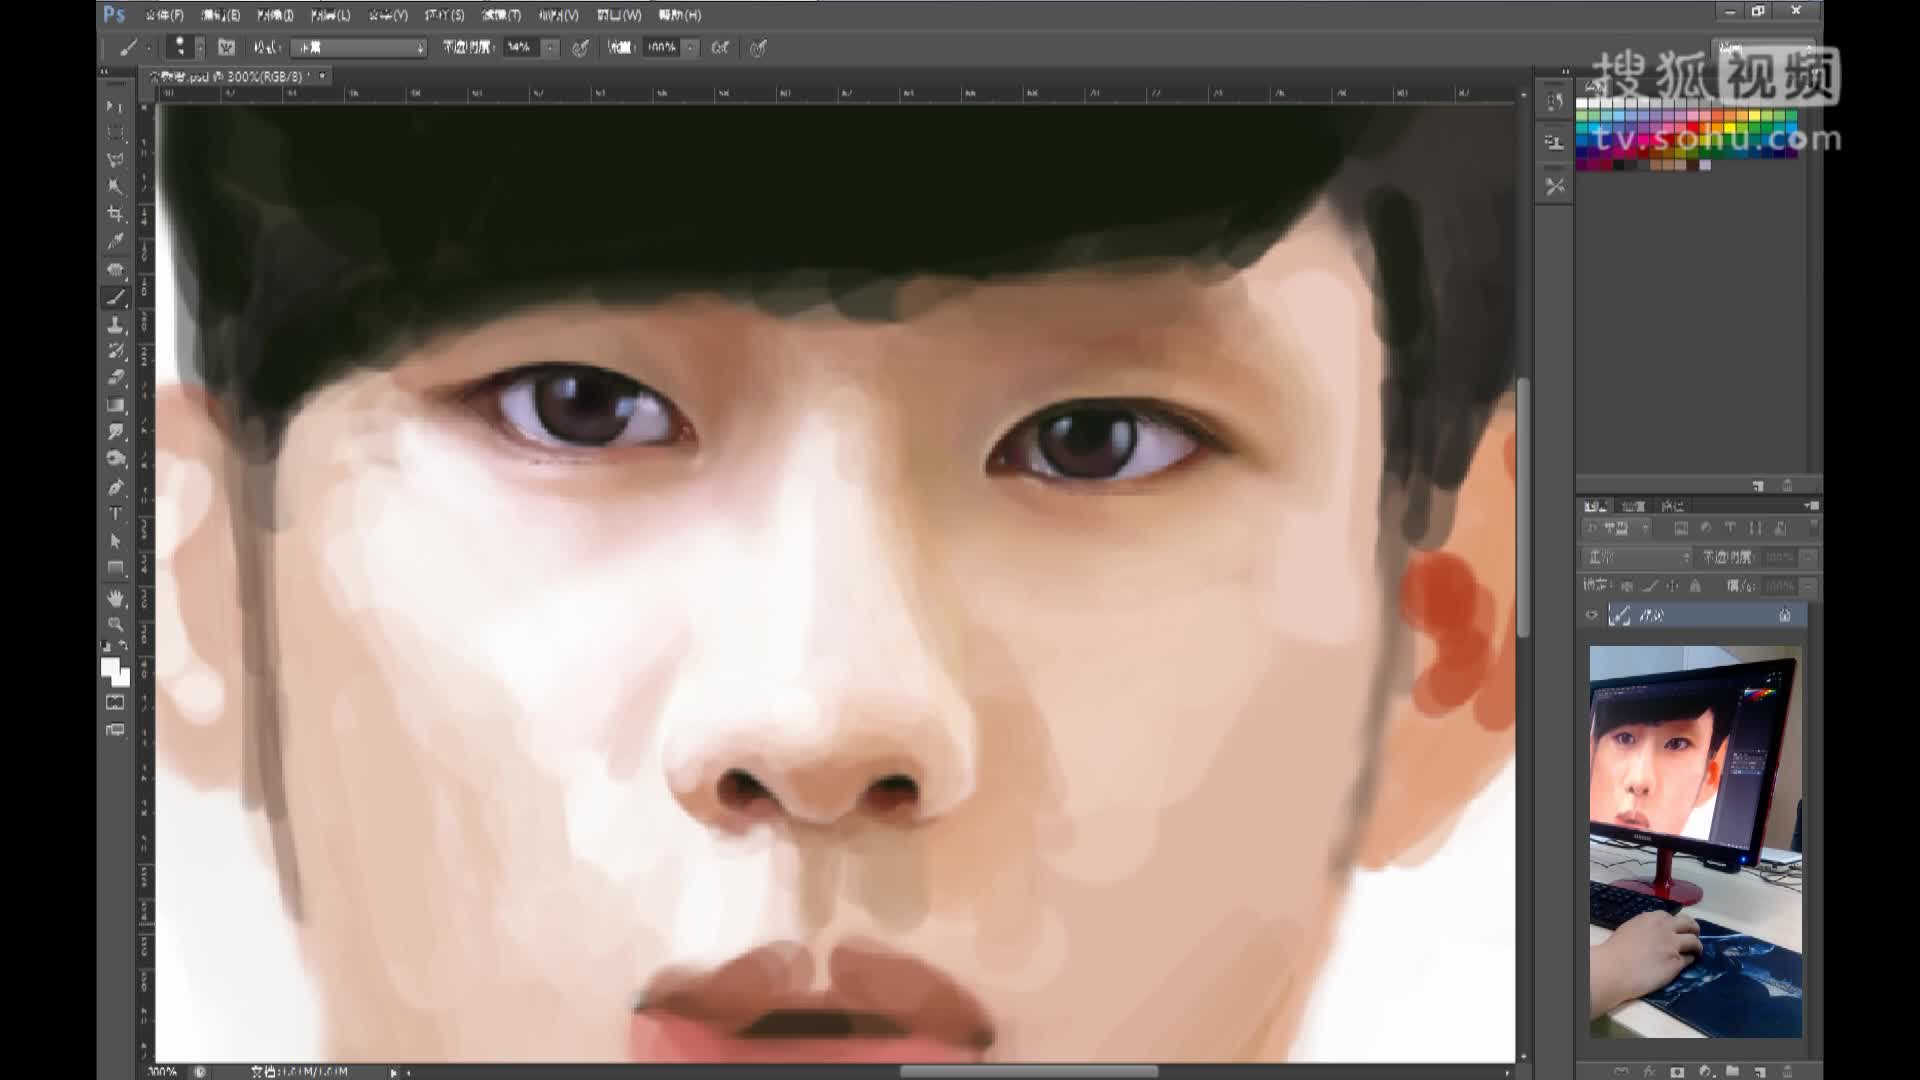The image size is (1920, 1080).
Task: Toggle lock all pixels padlock icon
Action: pos(1694,585)
